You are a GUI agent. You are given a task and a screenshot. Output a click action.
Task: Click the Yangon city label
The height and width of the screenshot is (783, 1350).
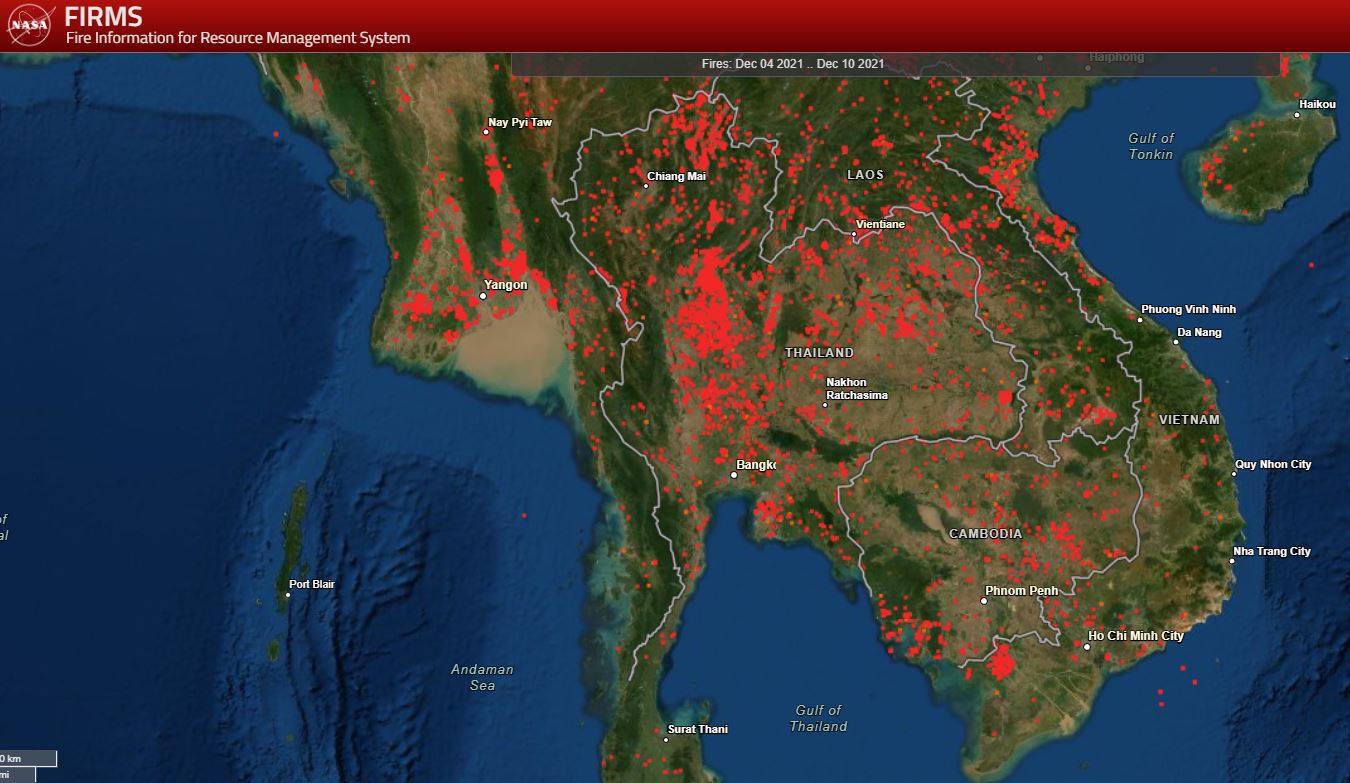(x=505, y=285)
